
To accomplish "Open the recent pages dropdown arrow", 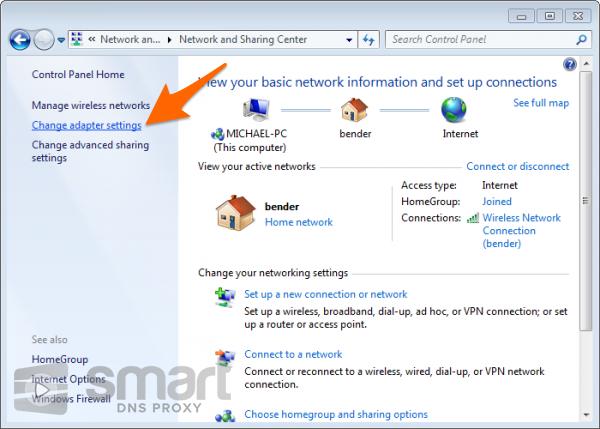I will point(61,40).
